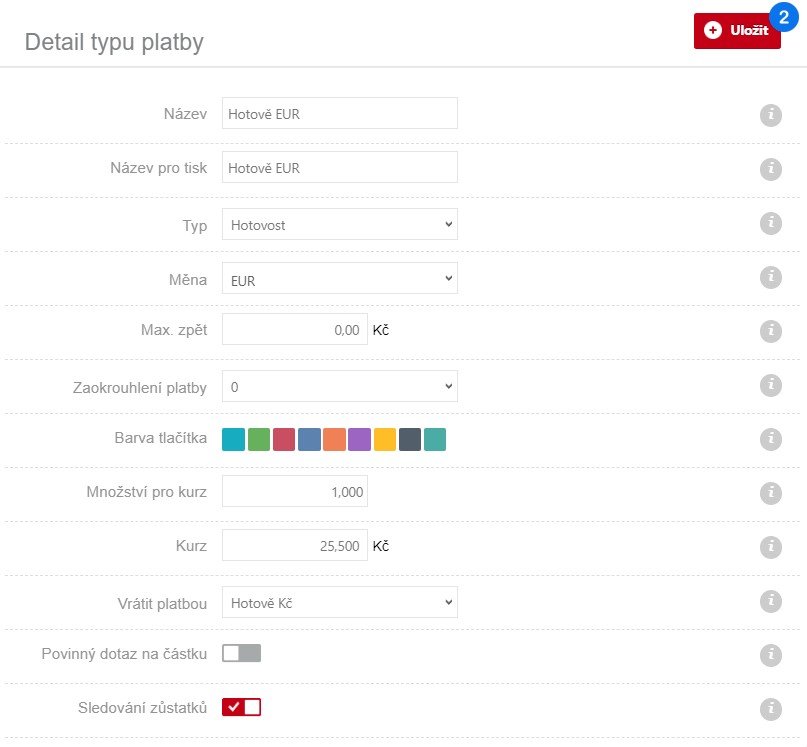Show help for Zaokrouhlení platby

click(770, 385)
